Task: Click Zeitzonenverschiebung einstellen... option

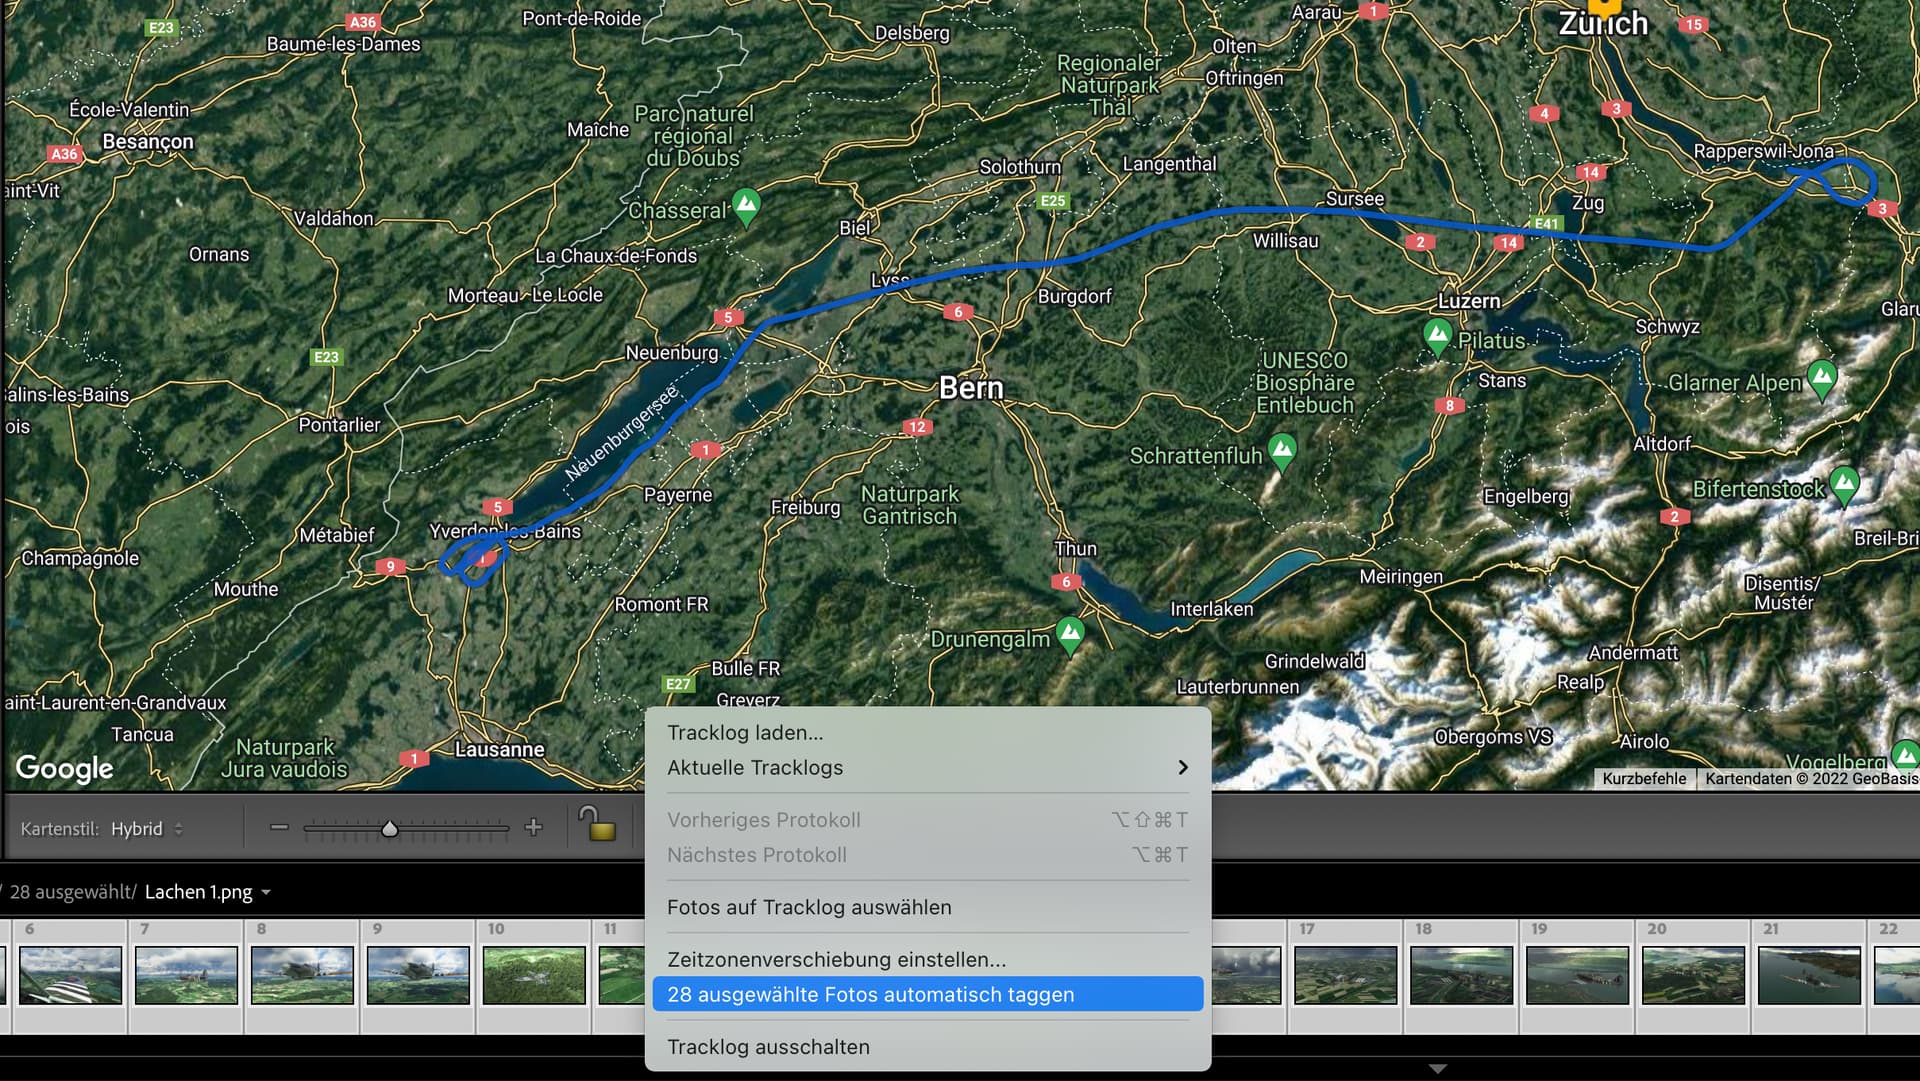Action: (x=836, y=959)
